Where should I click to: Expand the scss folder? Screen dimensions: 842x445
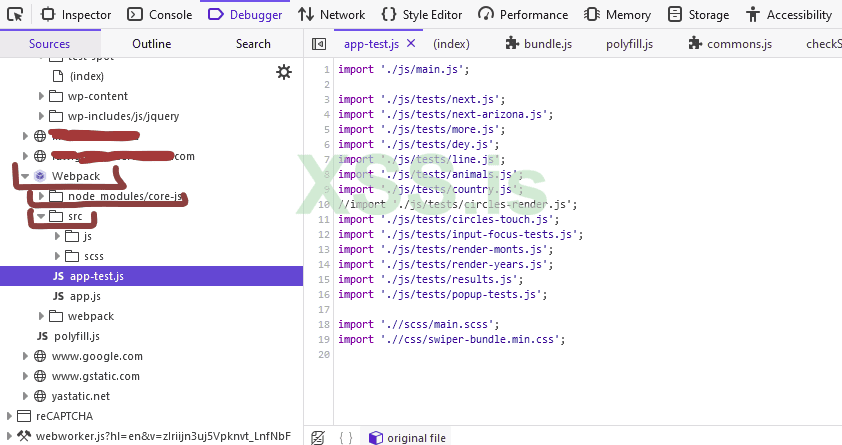[58, 256]
